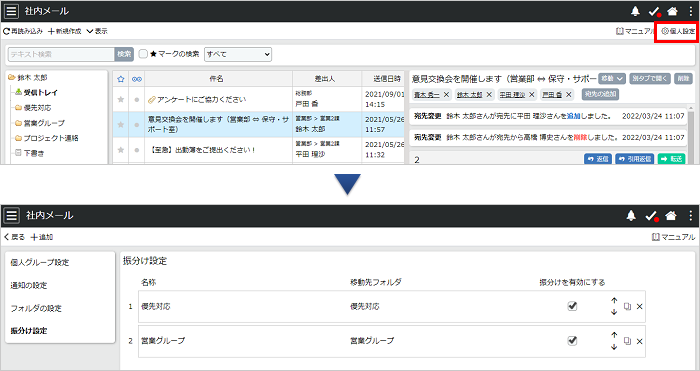Click the unread glasses column header icon
The height and width of the screenshot is (371, 700).
tap(137, 79)
